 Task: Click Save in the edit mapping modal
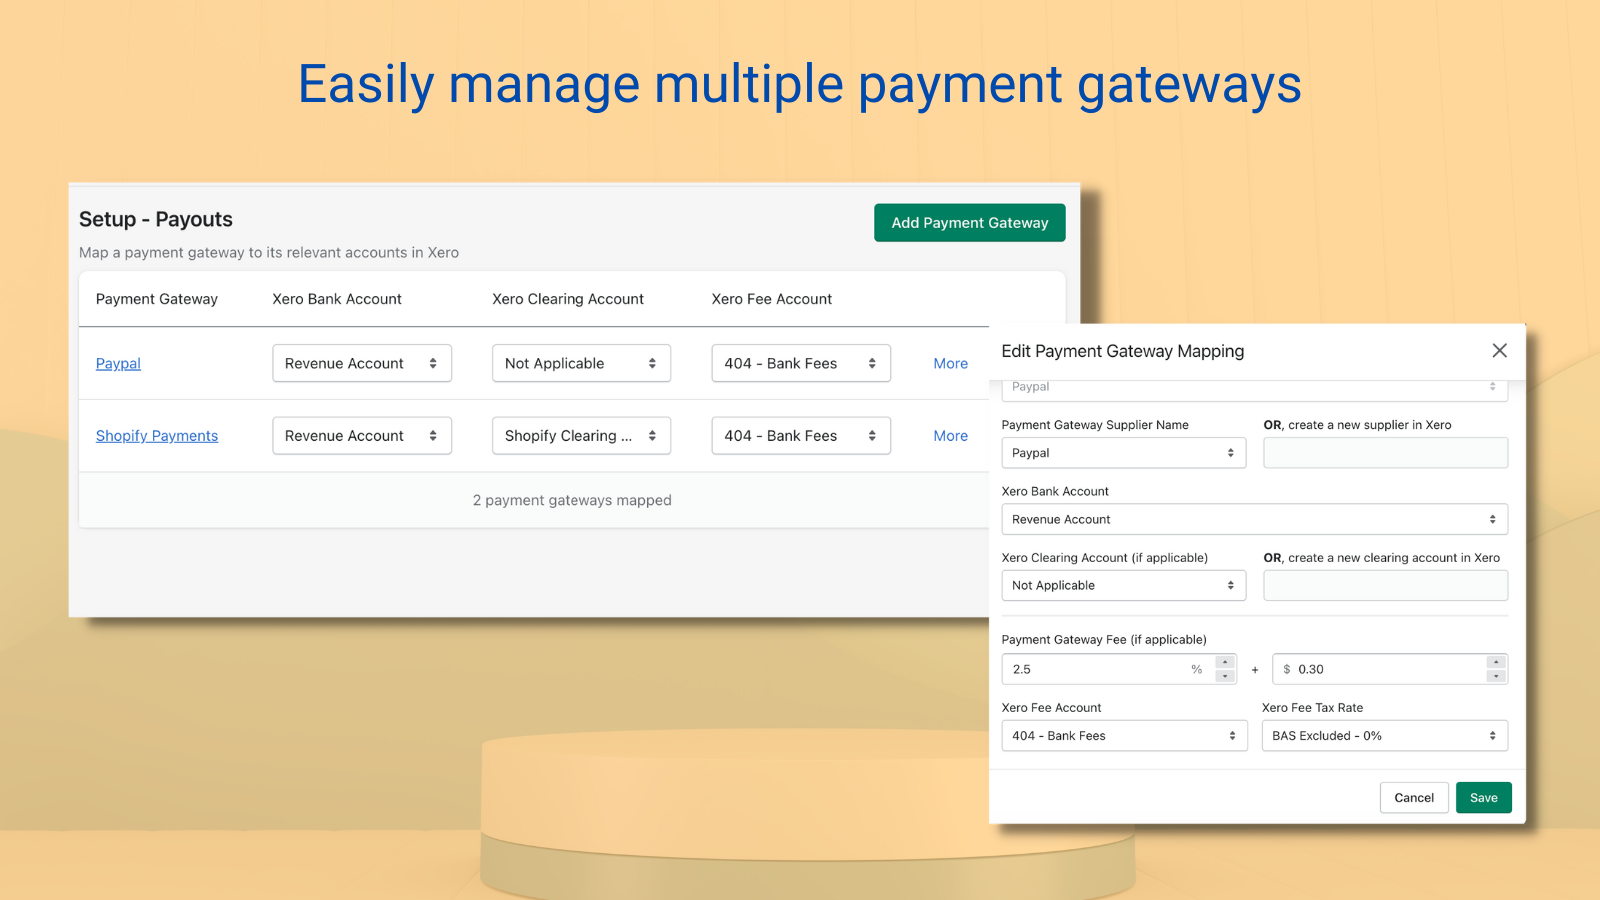pyautogui.click(x=1483, y=797)
